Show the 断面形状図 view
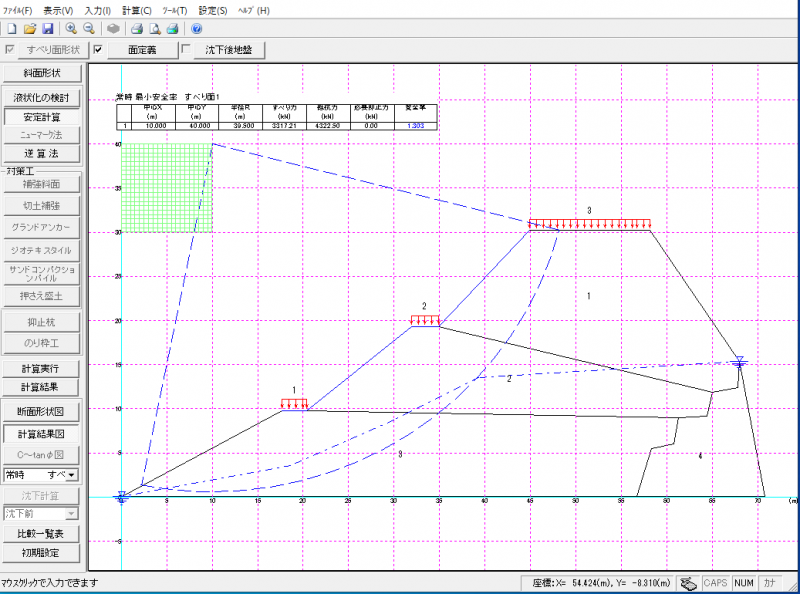The height and width of the screenshot is (594, 800). pyautogui.click(x=41, y=412)
